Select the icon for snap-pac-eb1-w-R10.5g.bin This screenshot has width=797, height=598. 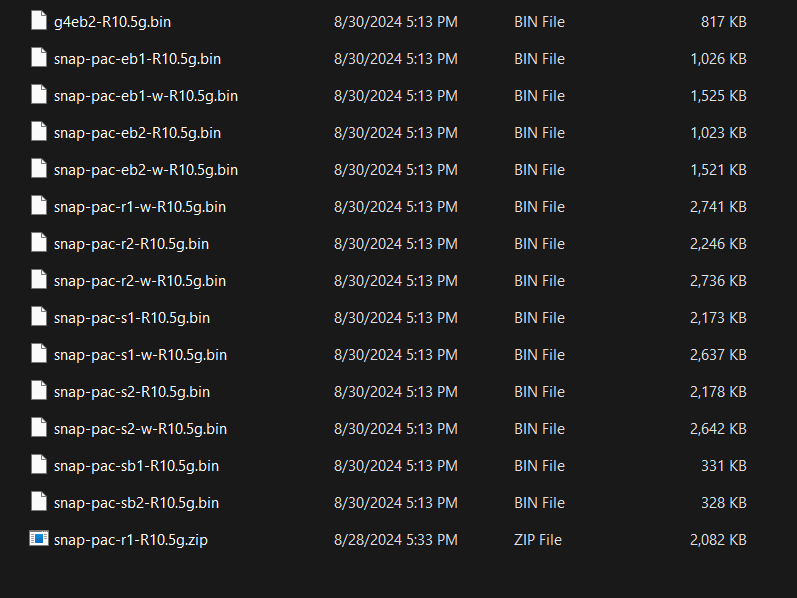(x=39, y=95)
